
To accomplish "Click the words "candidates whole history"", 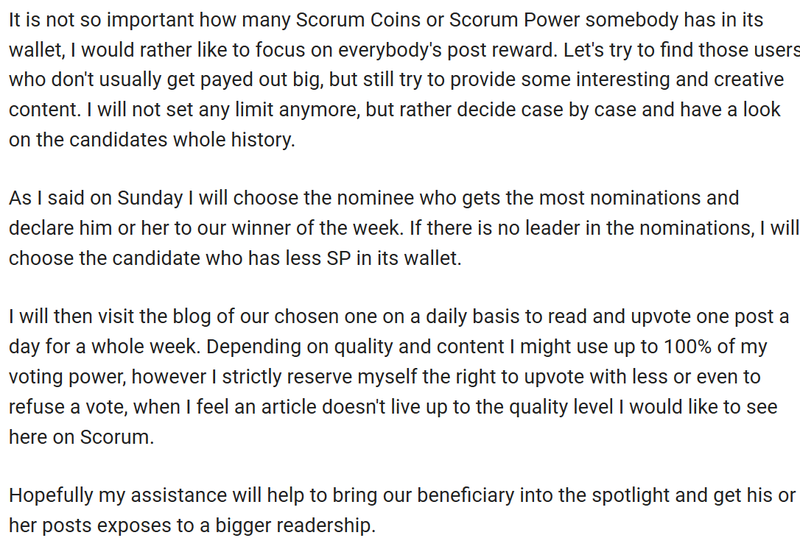I will pos(182,139).
